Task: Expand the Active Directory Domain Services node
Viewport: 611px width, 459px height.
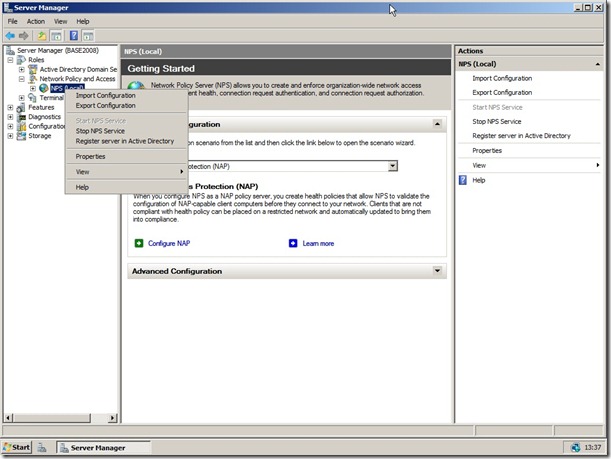Action: pos(22,69)
